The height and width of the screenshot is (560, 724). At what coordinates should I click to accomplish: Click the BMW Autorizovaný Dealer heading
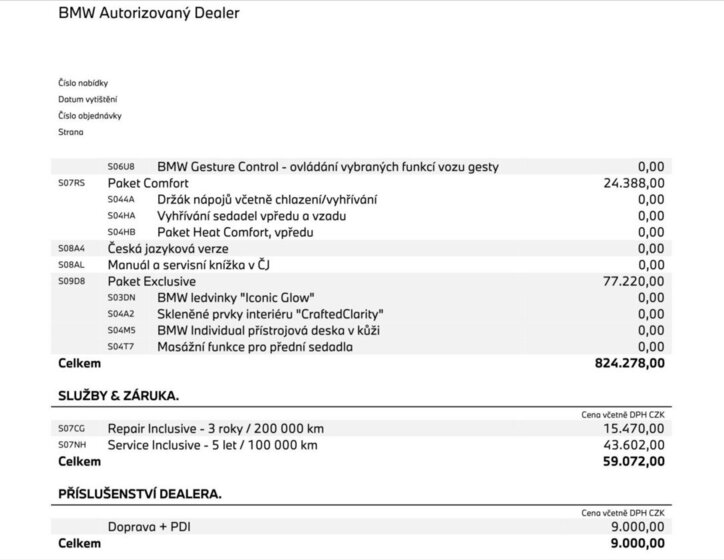(149, 13)
